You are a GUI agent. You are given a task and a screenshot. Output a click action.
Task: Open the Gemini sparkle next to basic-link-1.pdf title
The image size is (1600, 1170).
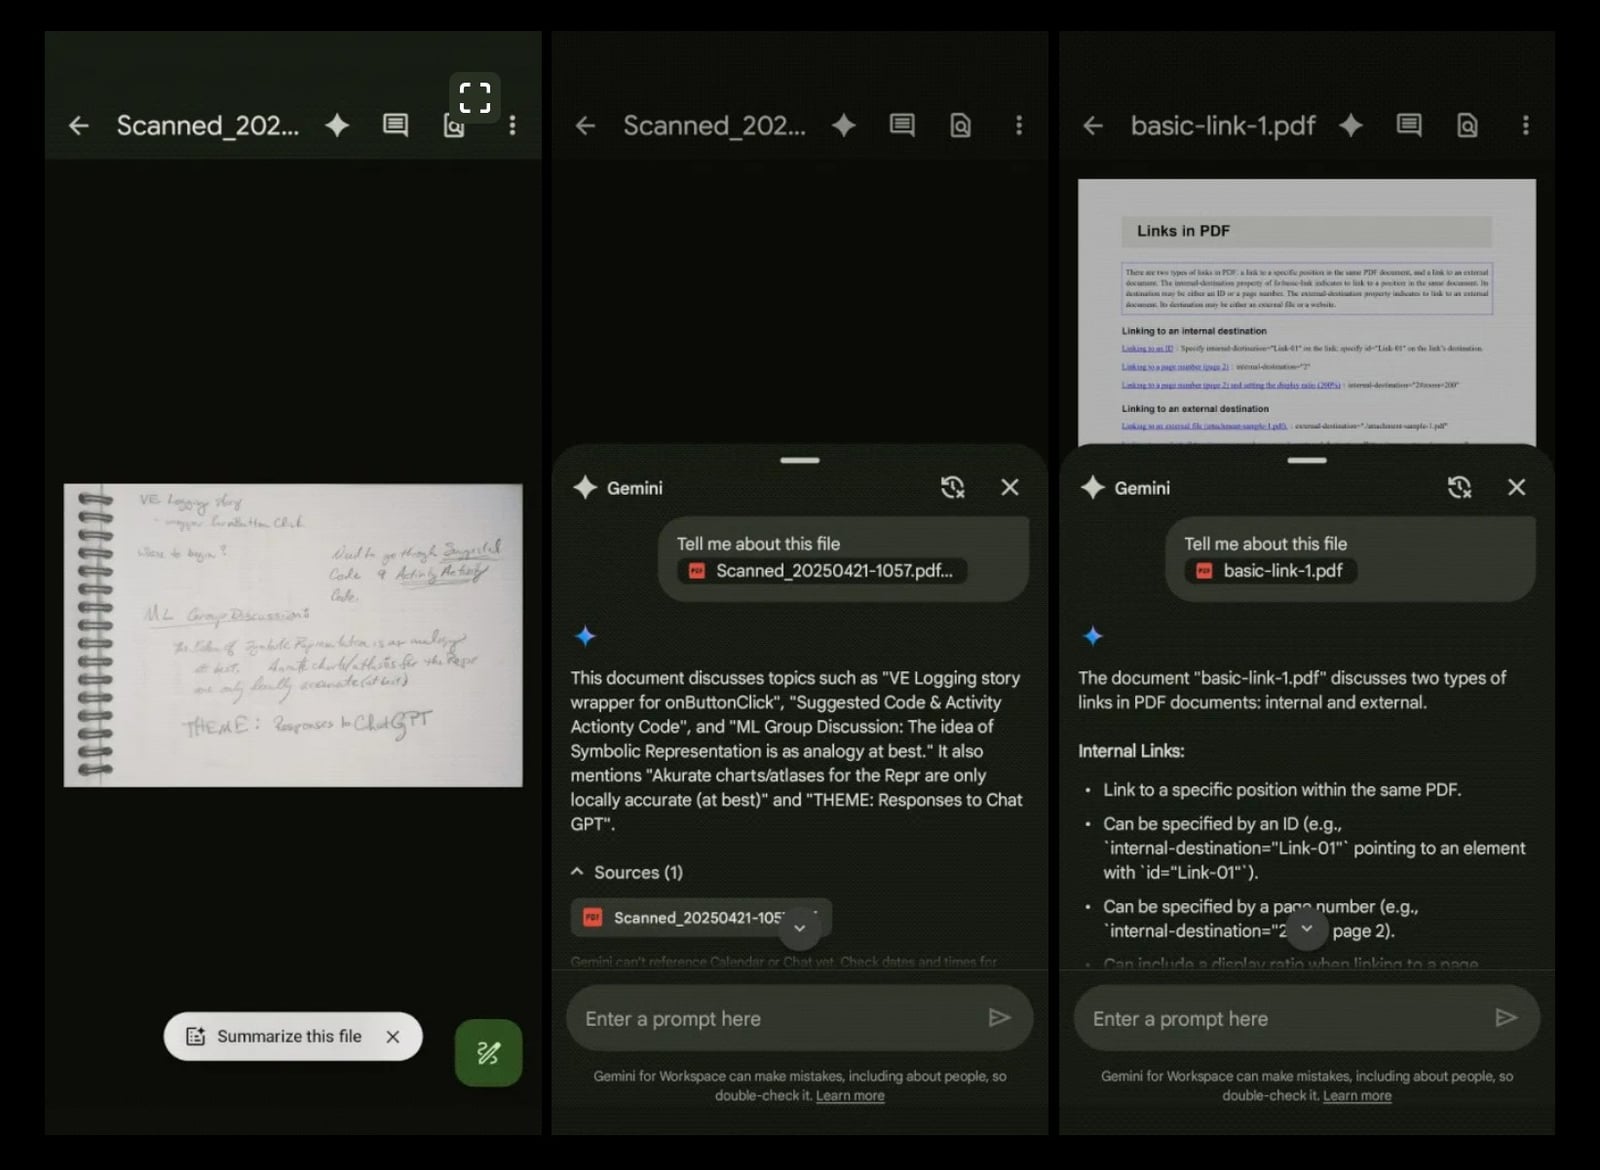click(1351, 126)
